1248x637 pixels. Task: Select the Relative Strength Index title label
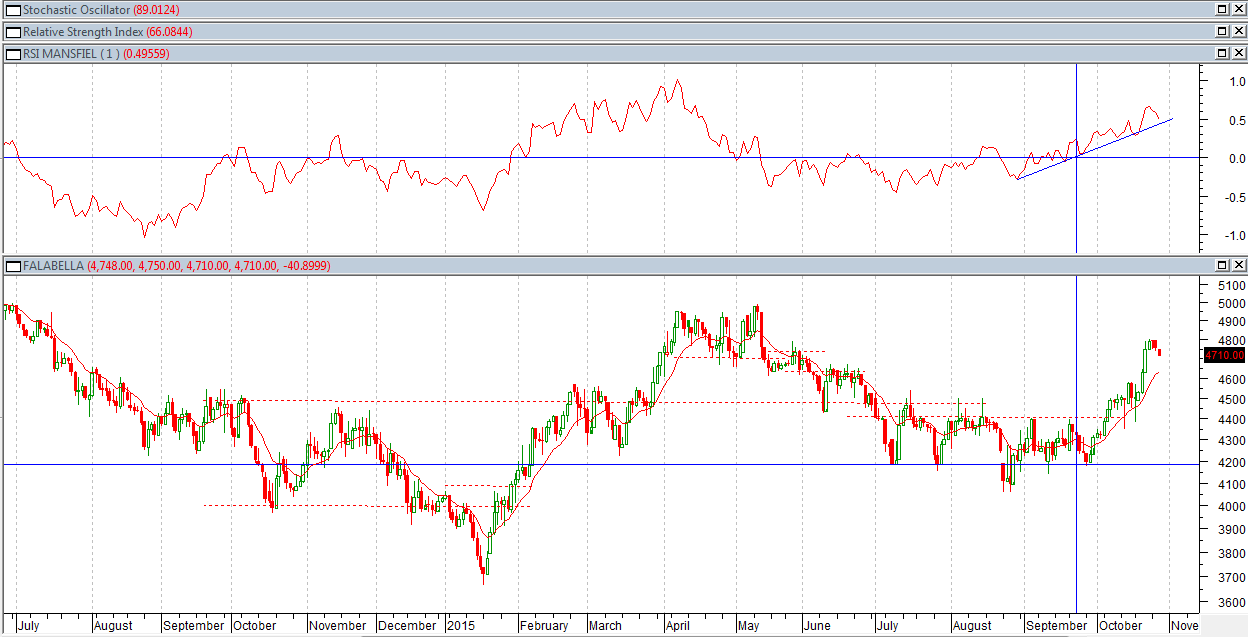pyautogui.click(x=83, y=32)
